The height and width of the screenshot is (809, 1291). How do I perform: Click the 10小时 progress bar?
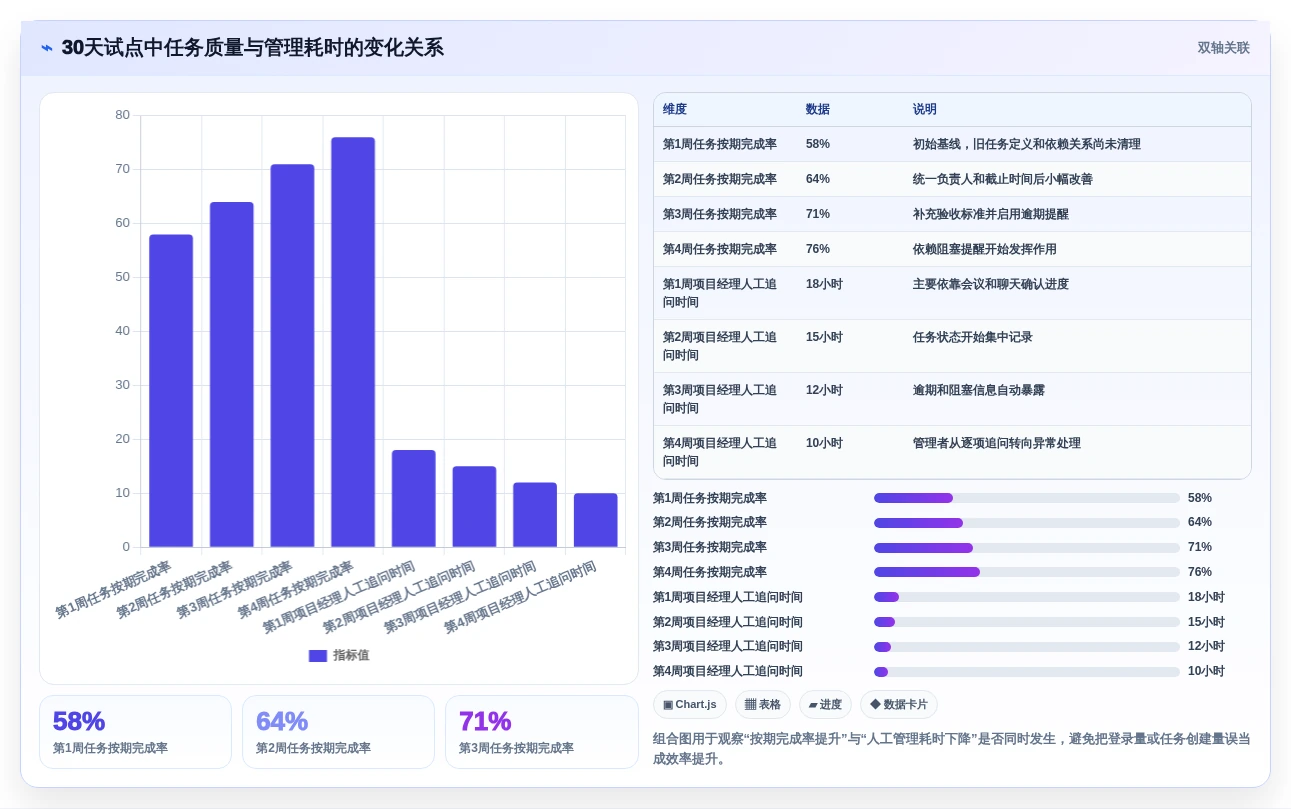tap(1027, 672)
